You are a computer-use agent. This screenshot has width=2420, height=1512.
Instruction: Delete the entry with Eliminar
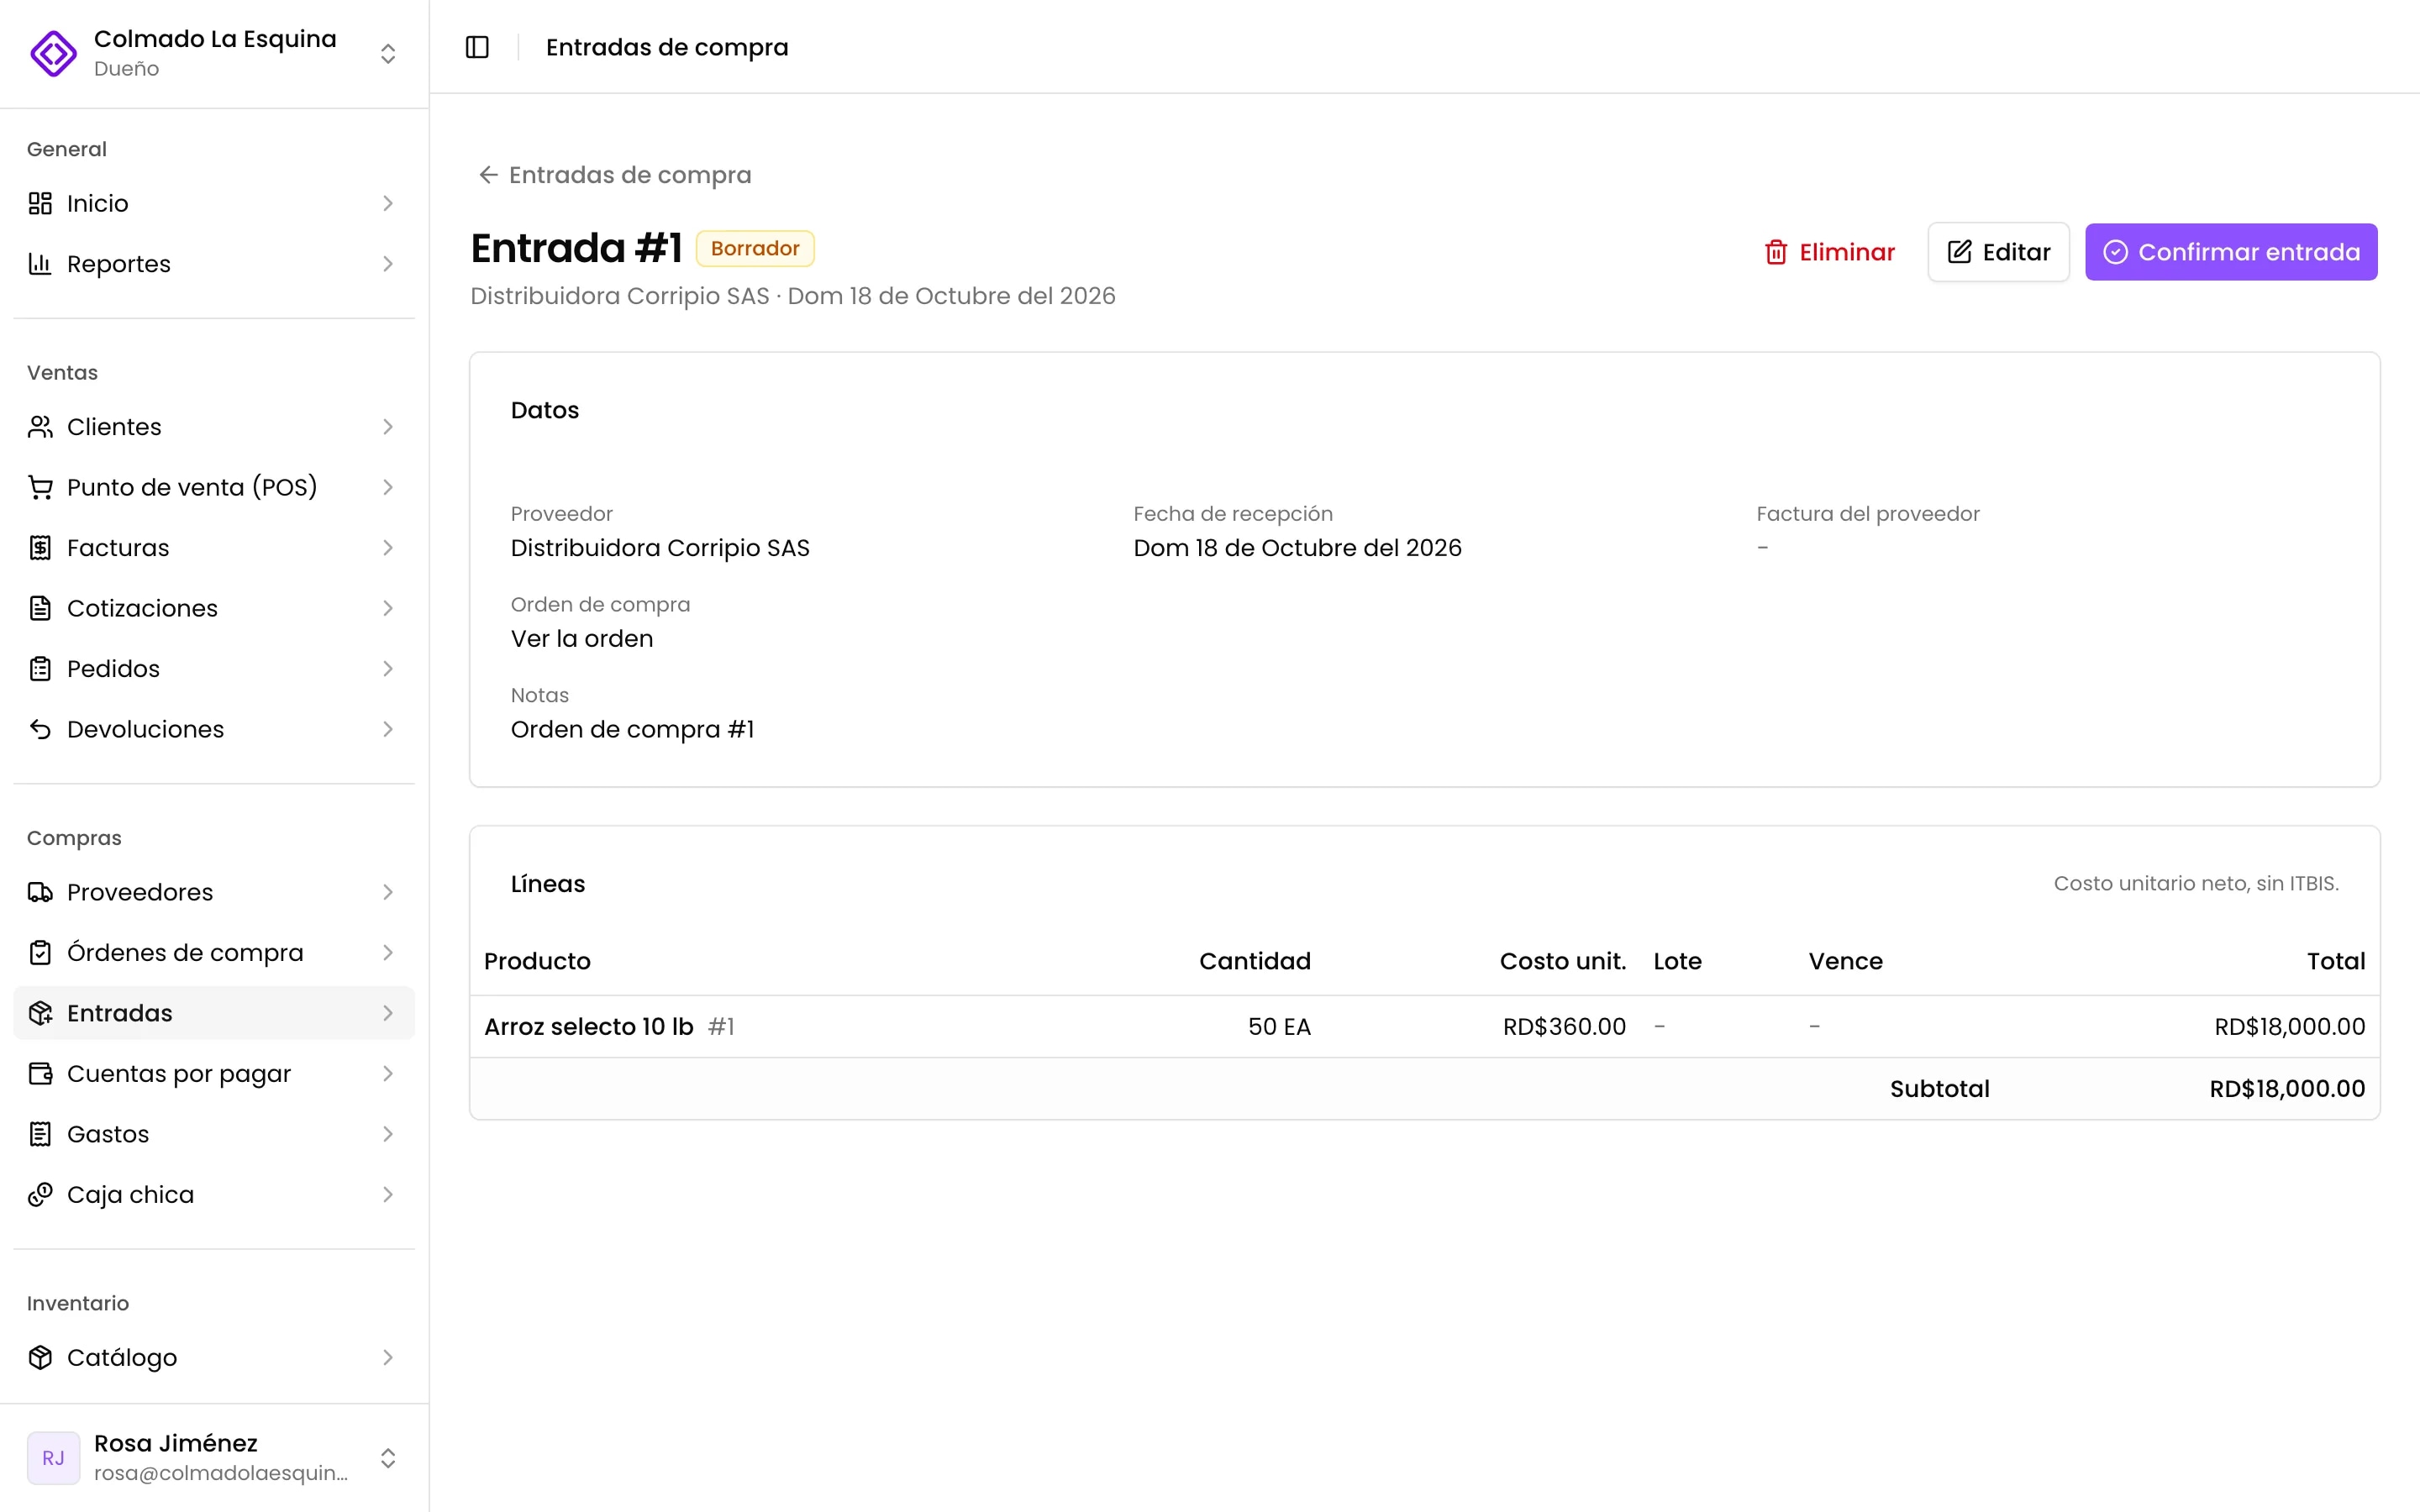[1829, 252]
